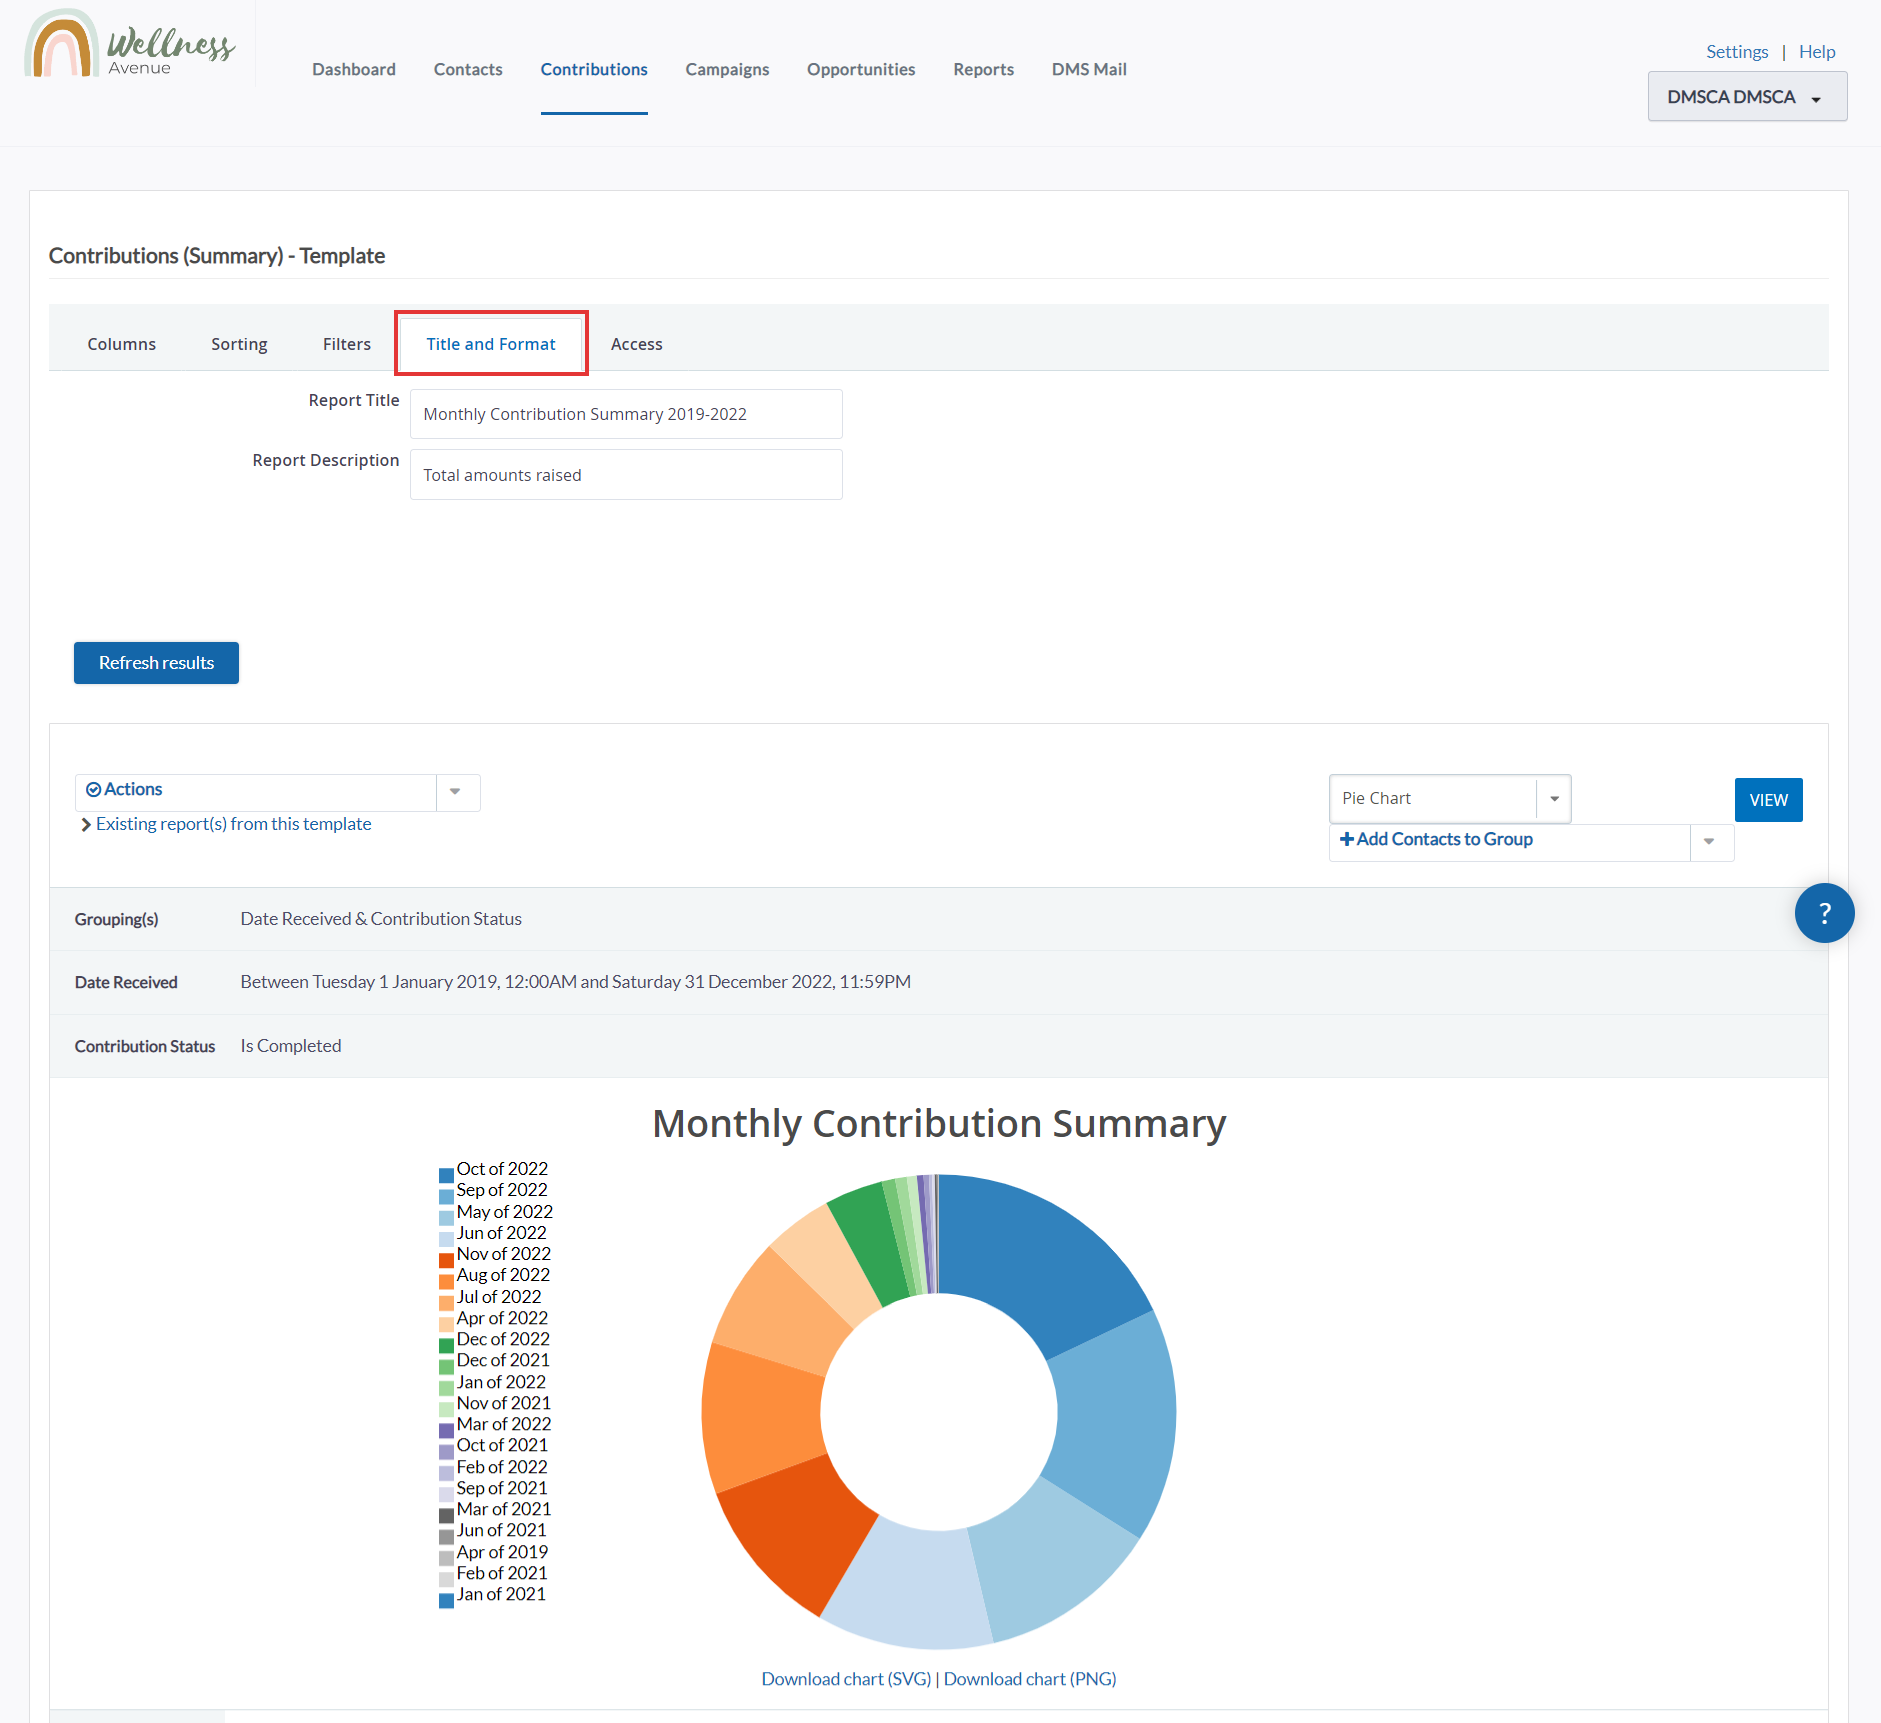Image resolution: width=1881 pixels, height=1723 pixels.
Task: Click the plus icon beside Add Contacts to Group
Action: (1346, 840)
